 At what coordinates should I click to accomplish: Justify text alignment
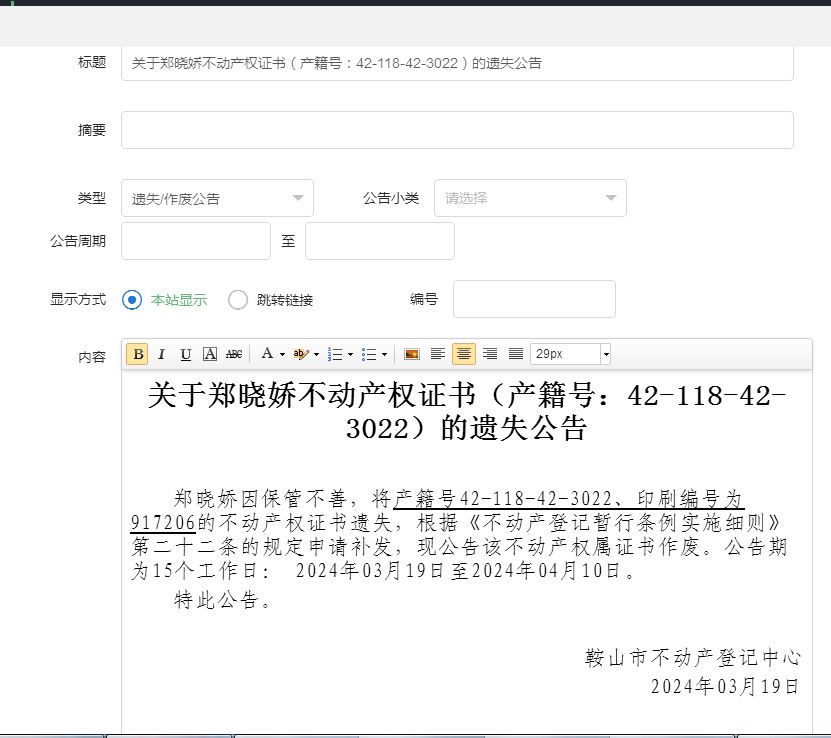[516, 354]
